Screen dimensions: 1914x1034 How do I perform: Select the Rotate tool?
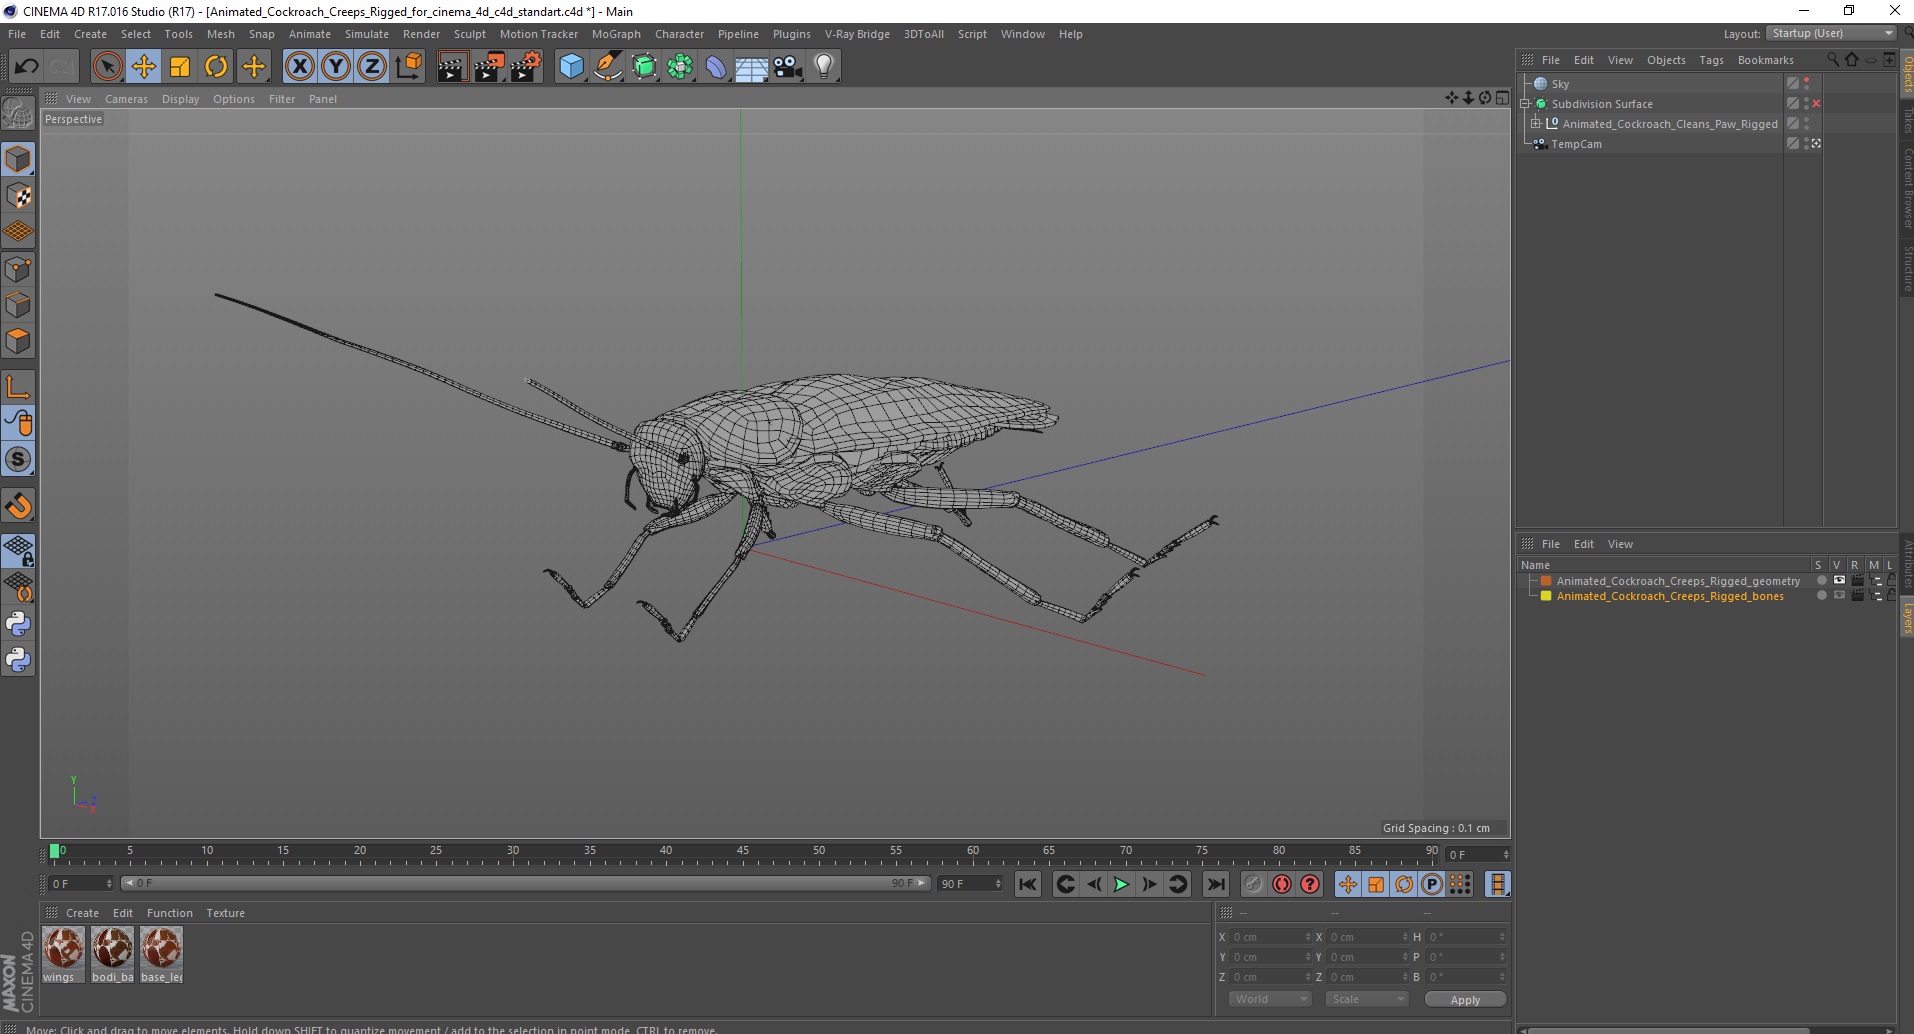point(216,67)
